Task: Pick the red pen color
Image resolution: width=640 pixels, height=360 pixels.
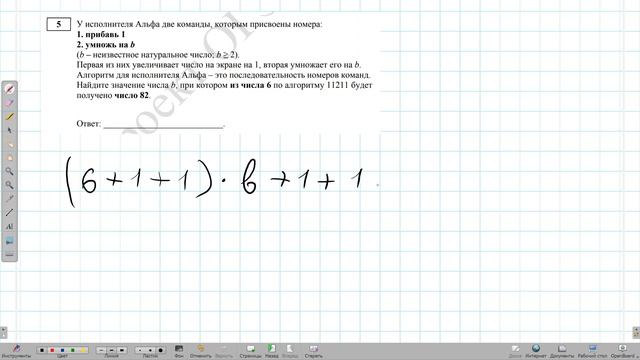Action: tap(52, 350)
